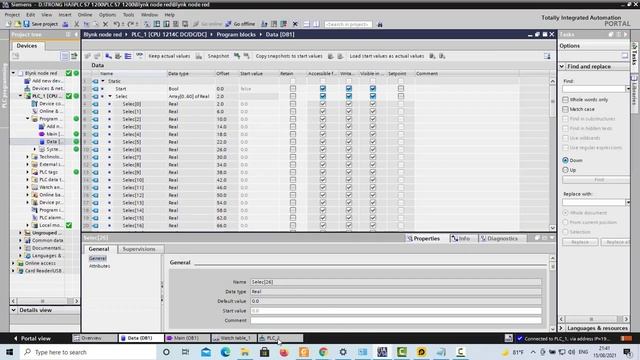Switch to the Diagnostics tab
Image resolution: width=640 pixels, height=360 pixels.
click(x=499, y=238)
